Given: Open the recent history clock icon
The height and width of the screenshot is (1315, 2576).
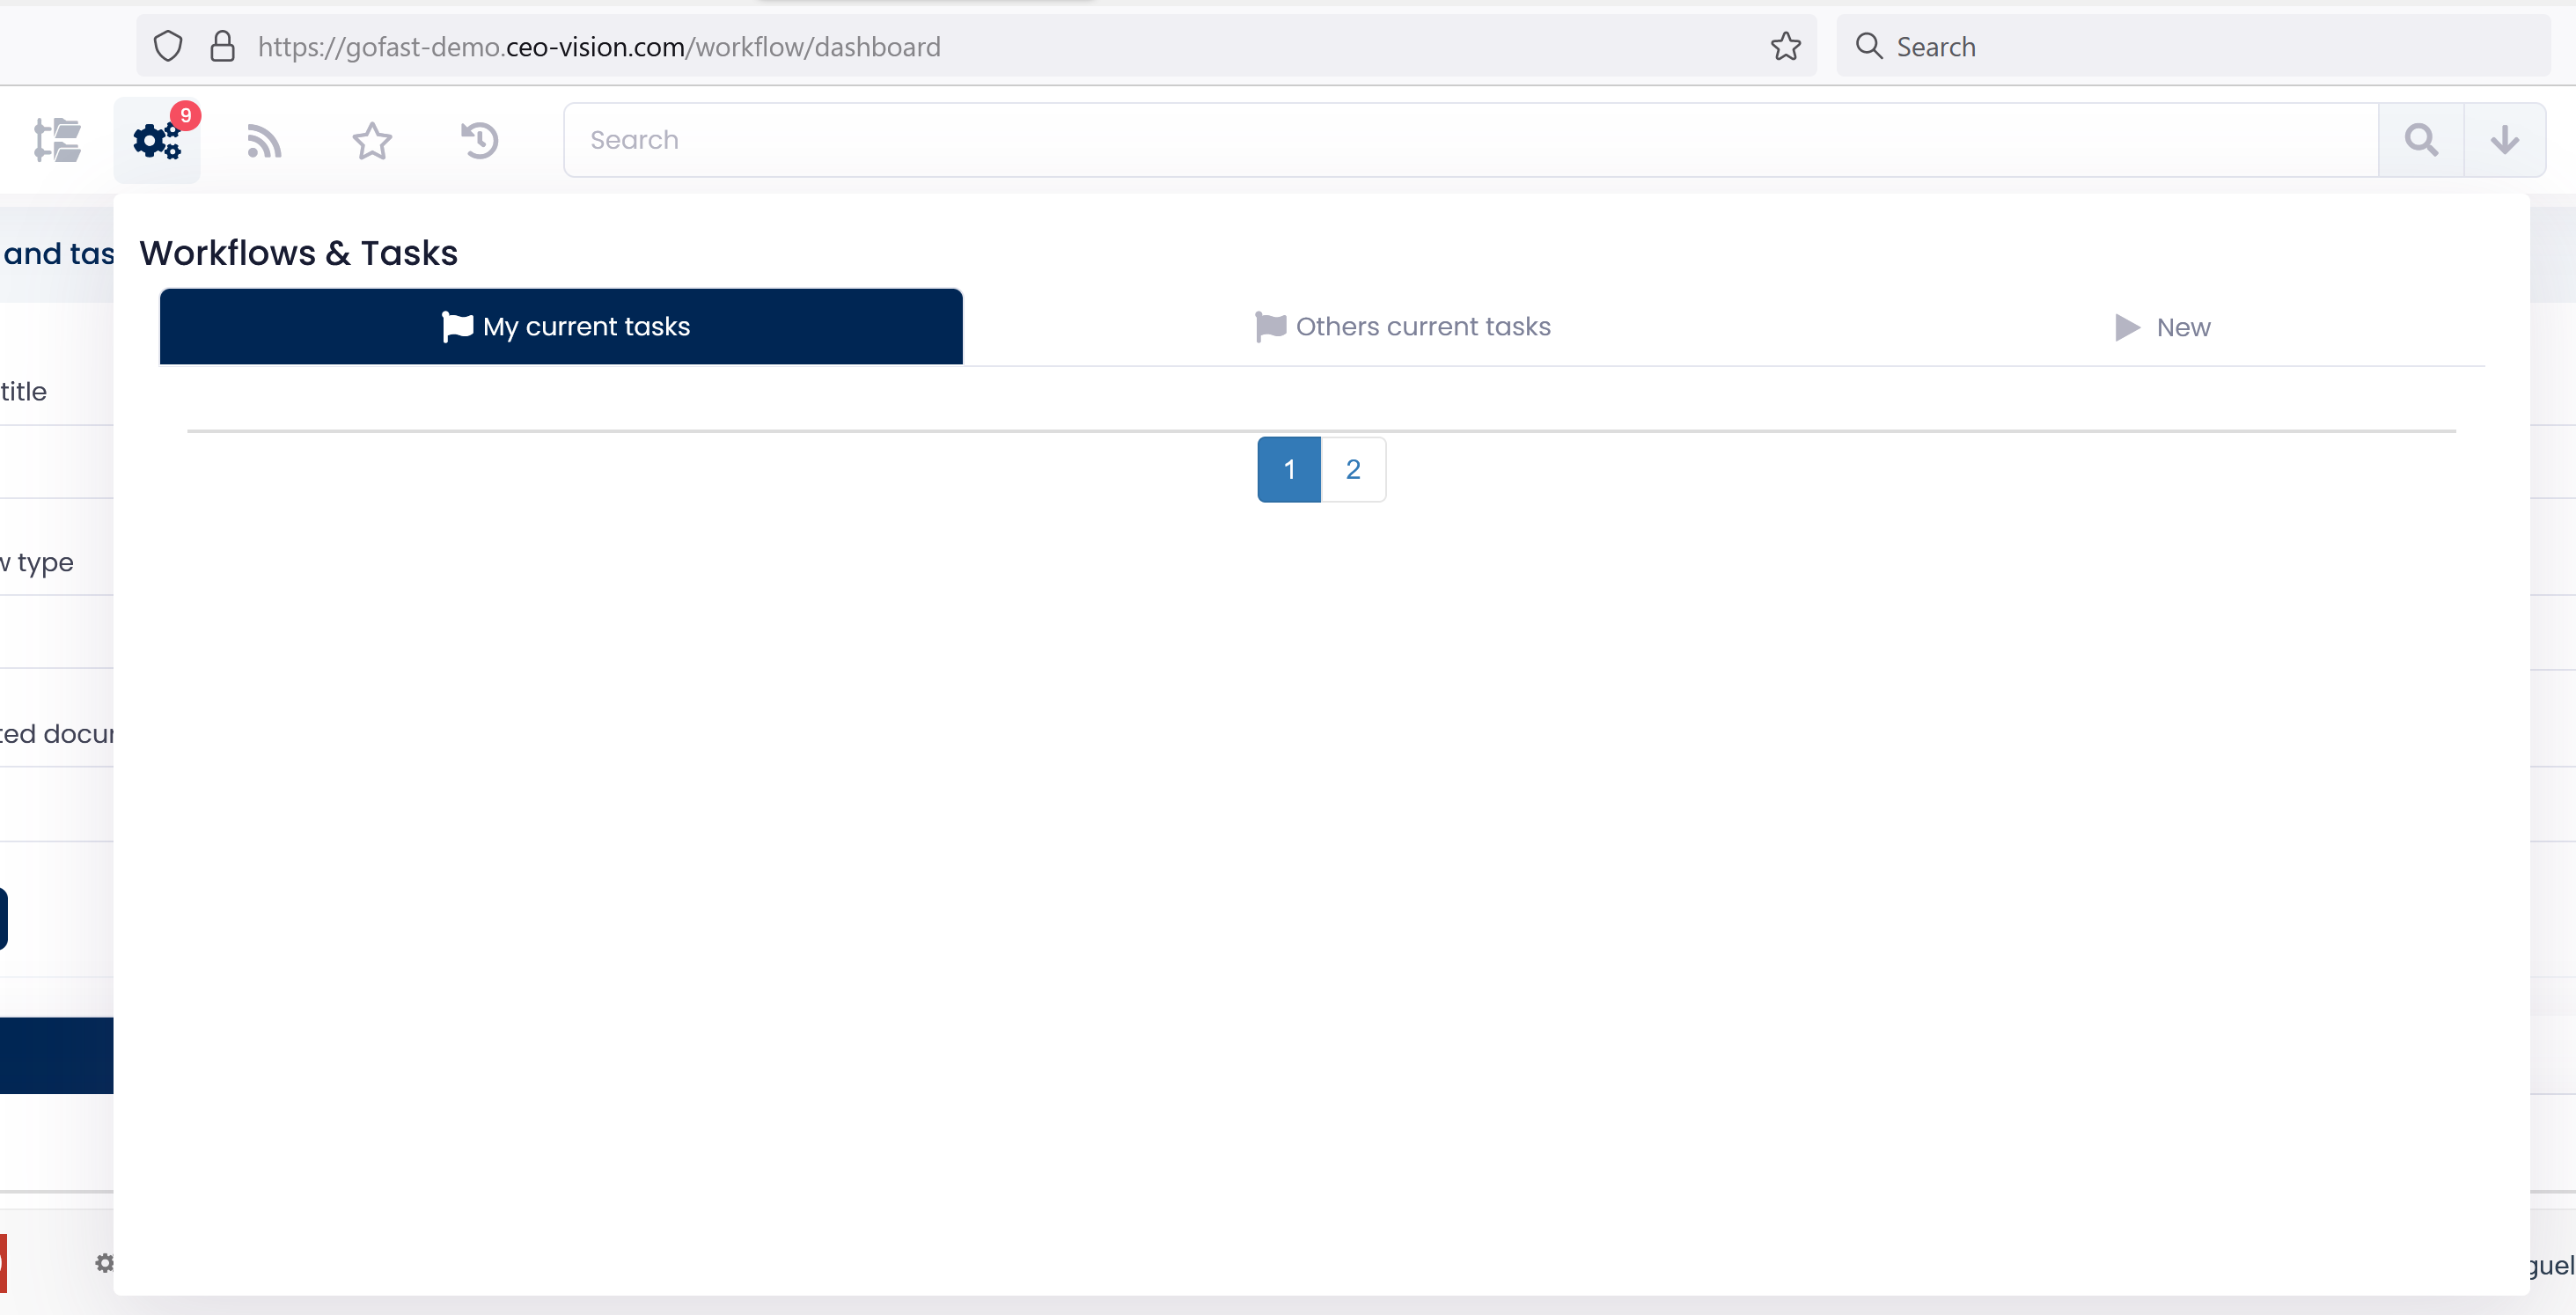Looking at the screenshot, I should click(x=480, y=141).
